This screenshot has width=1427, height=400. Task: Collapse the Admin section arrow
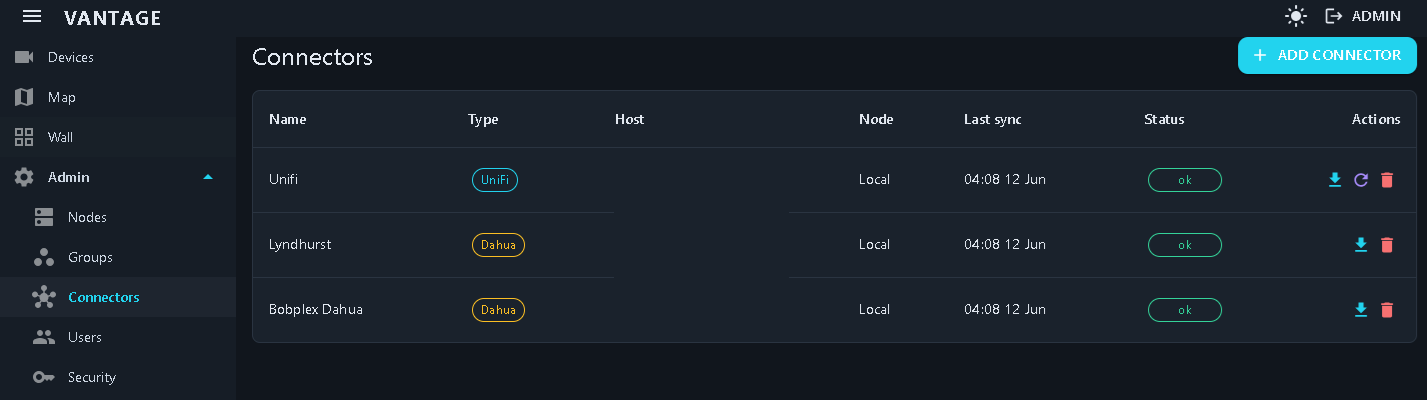208,177
